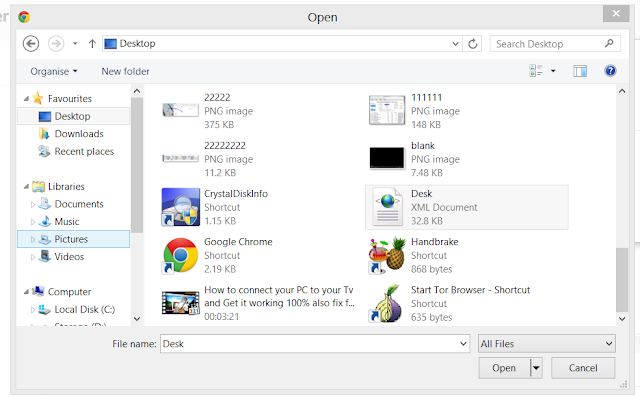Click the change view icon
This screenshot has height=400, width=640.
(536, 71)
